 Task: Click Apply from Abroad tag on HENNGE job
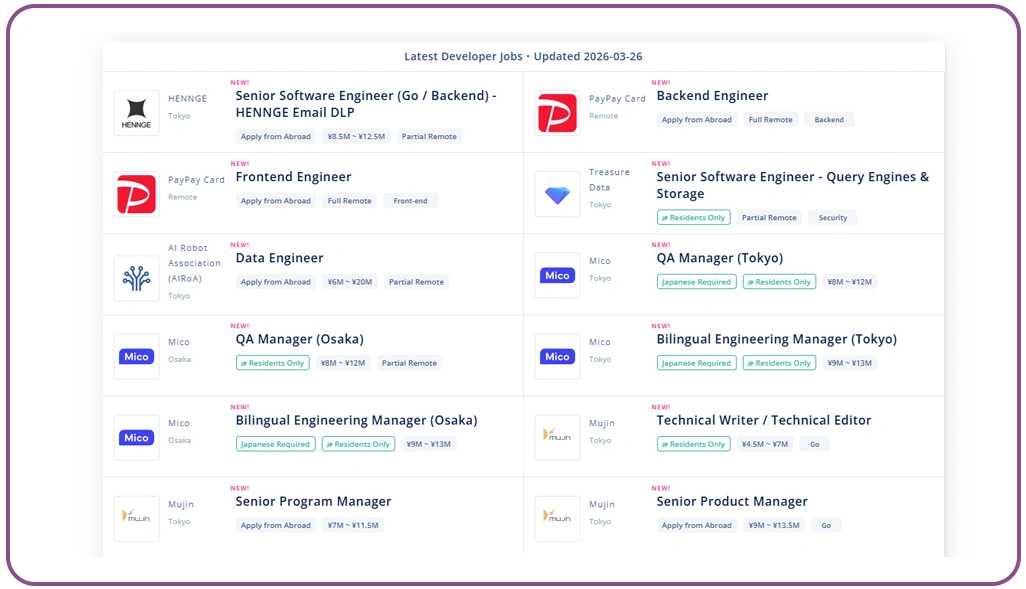click(x=275, y=137)
